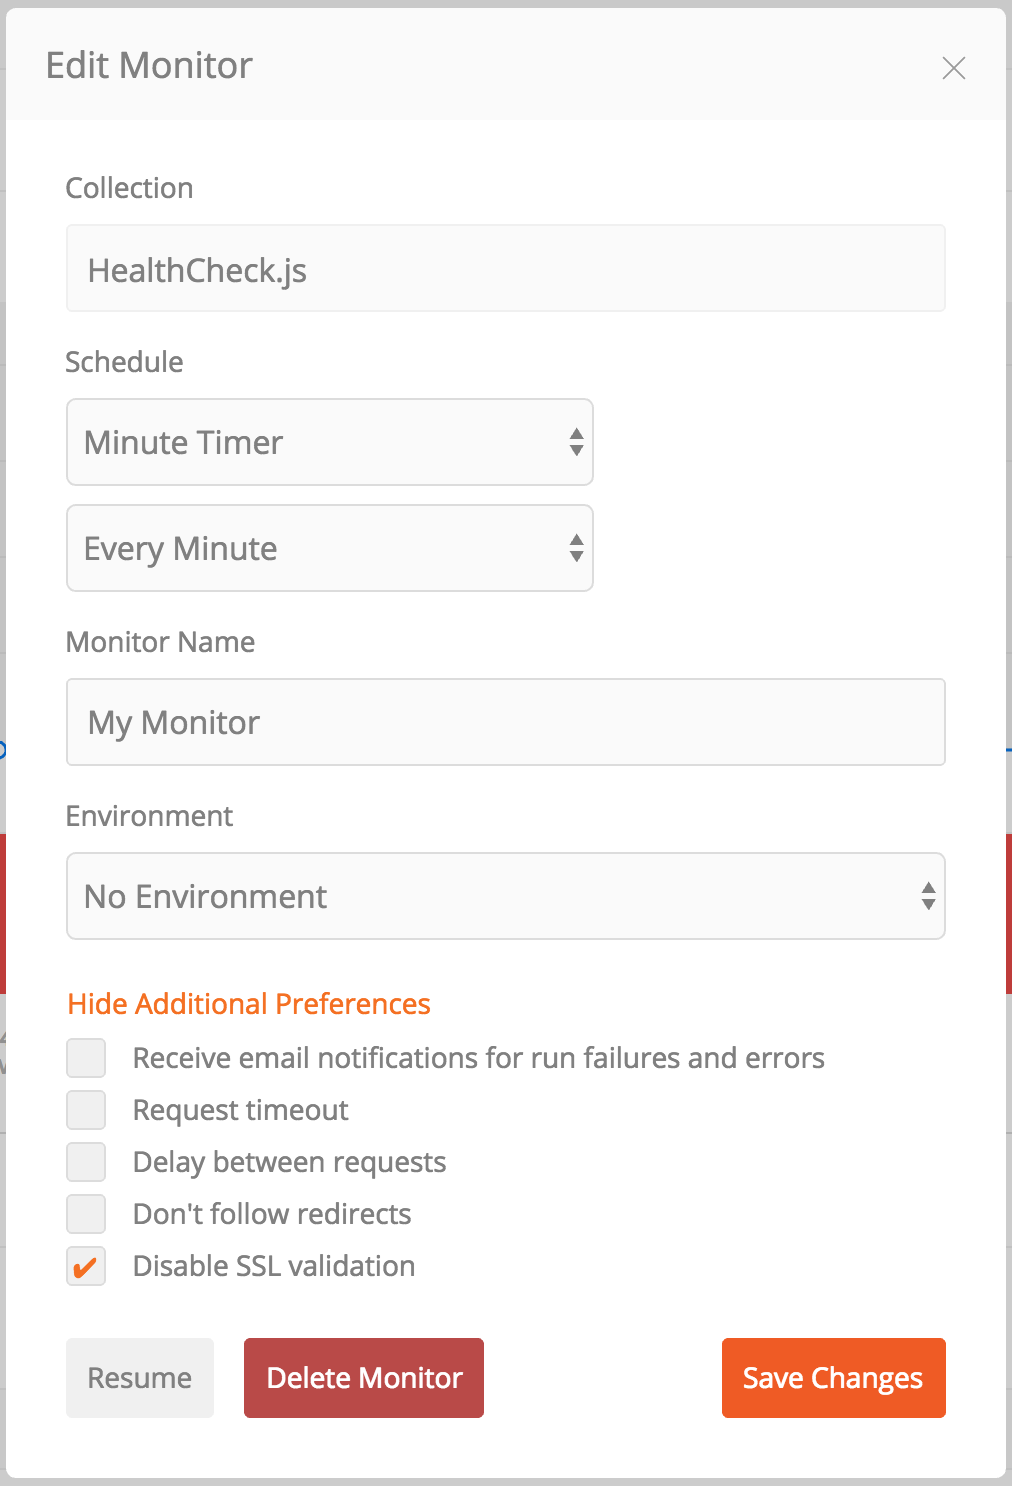Screen dimensions: 1012x1486
Task: Click the red Delete Monitor button
Action: coord(363,1378)
